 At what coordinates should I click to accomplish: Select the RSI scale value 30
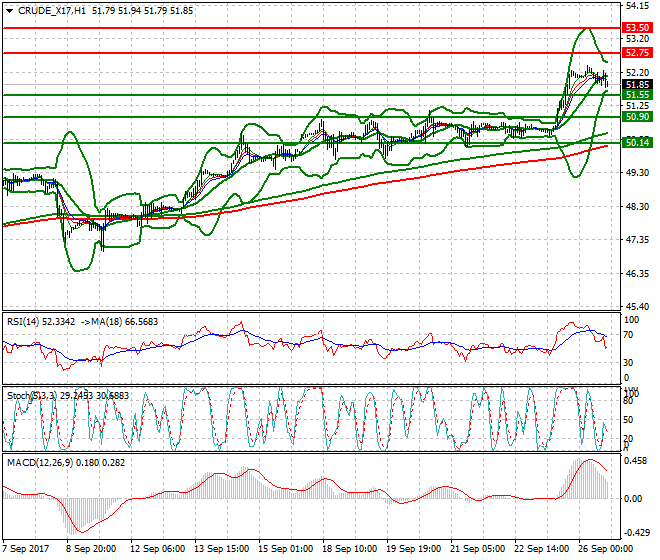coord(628,363)
